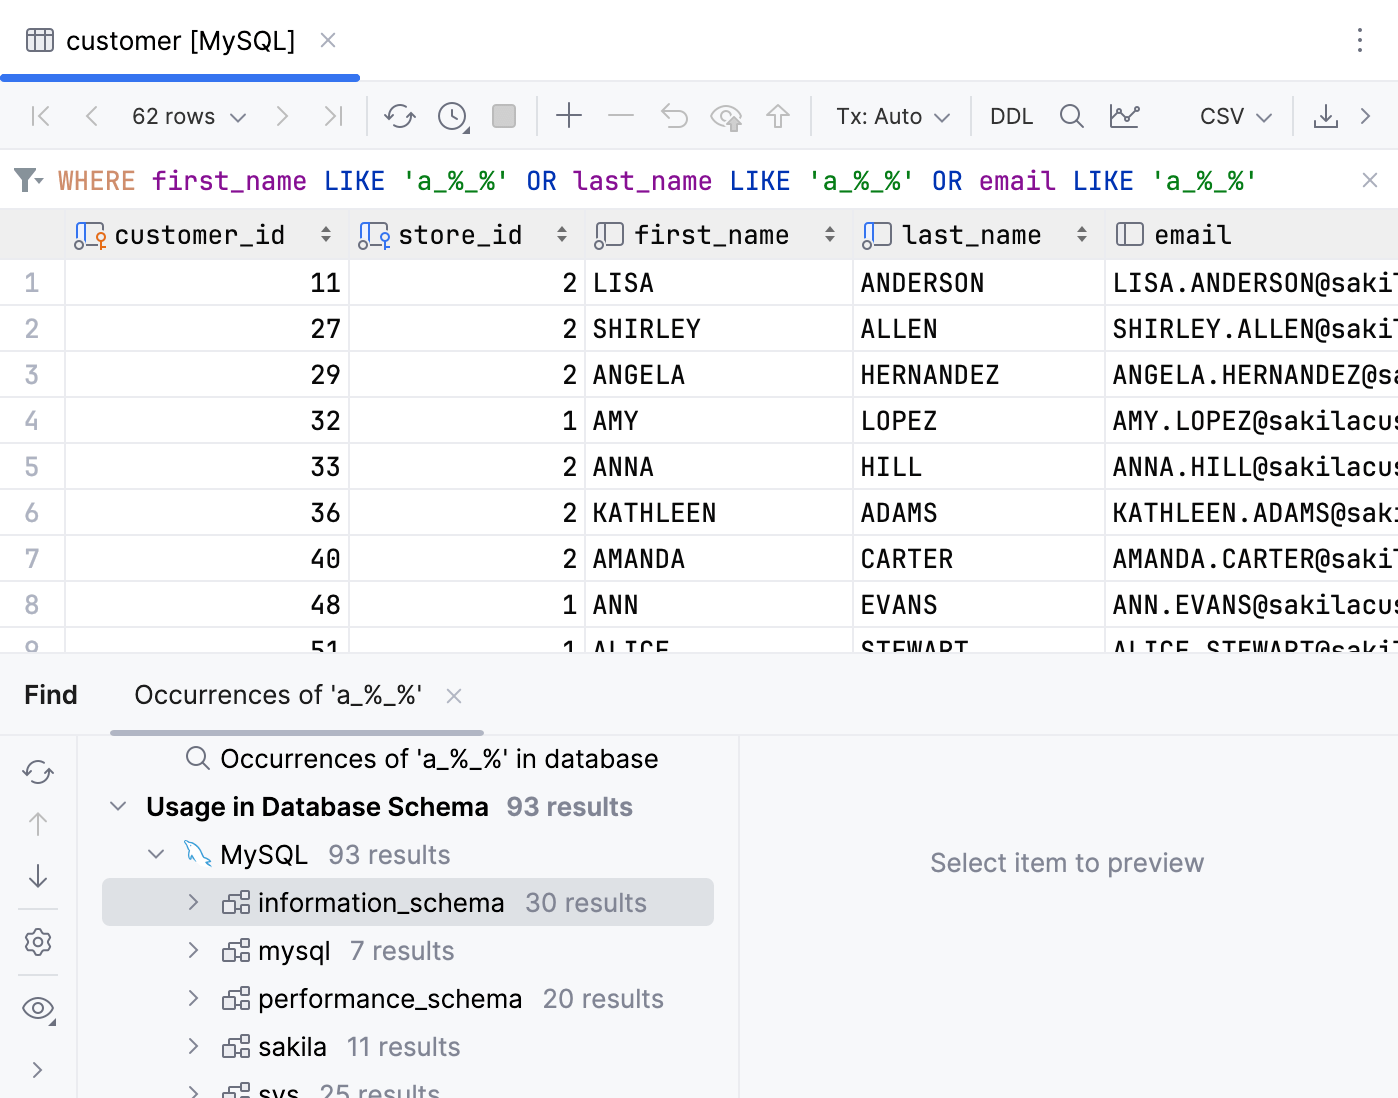Open in-grid search with the magnifier icon

1071,116
